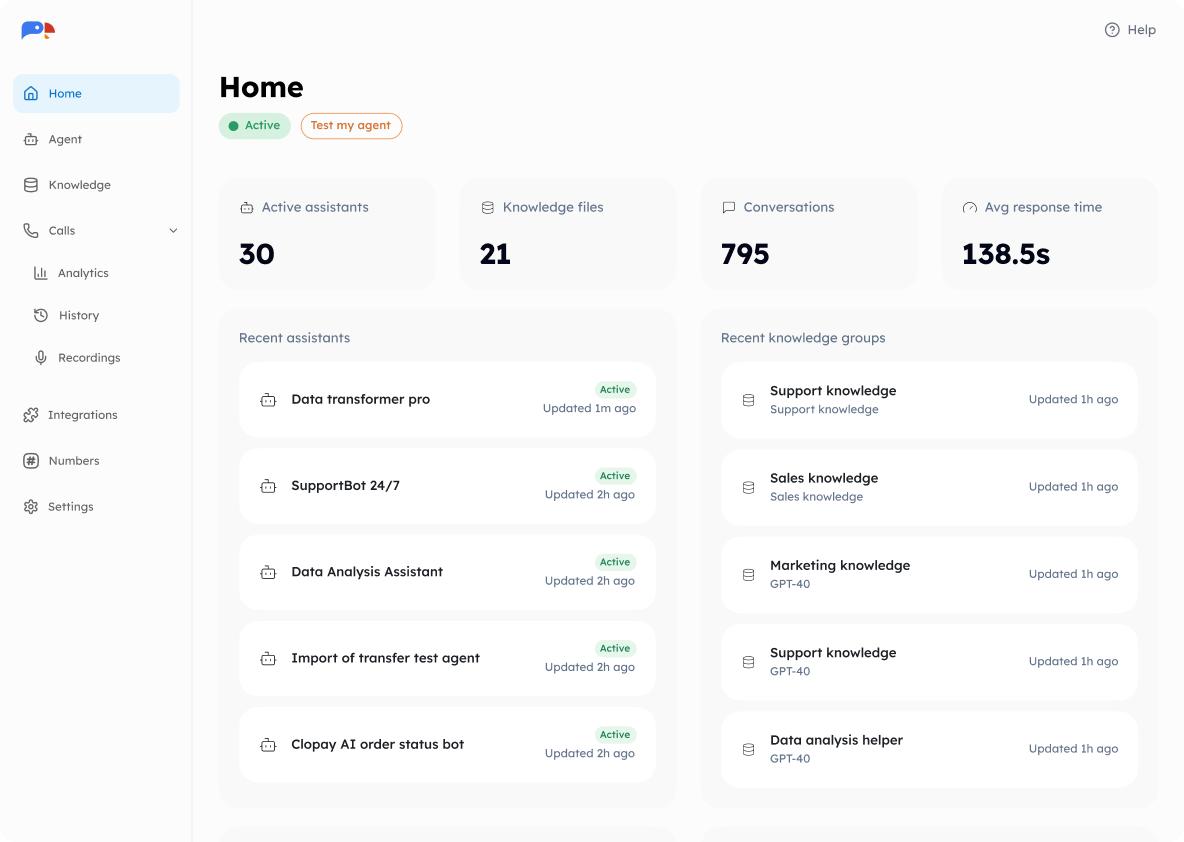Image resolution: width=1184 pixels, height=842 pixels.
Task: Select the Knowledge database icon in sidebar
Action: coord(31,185)
